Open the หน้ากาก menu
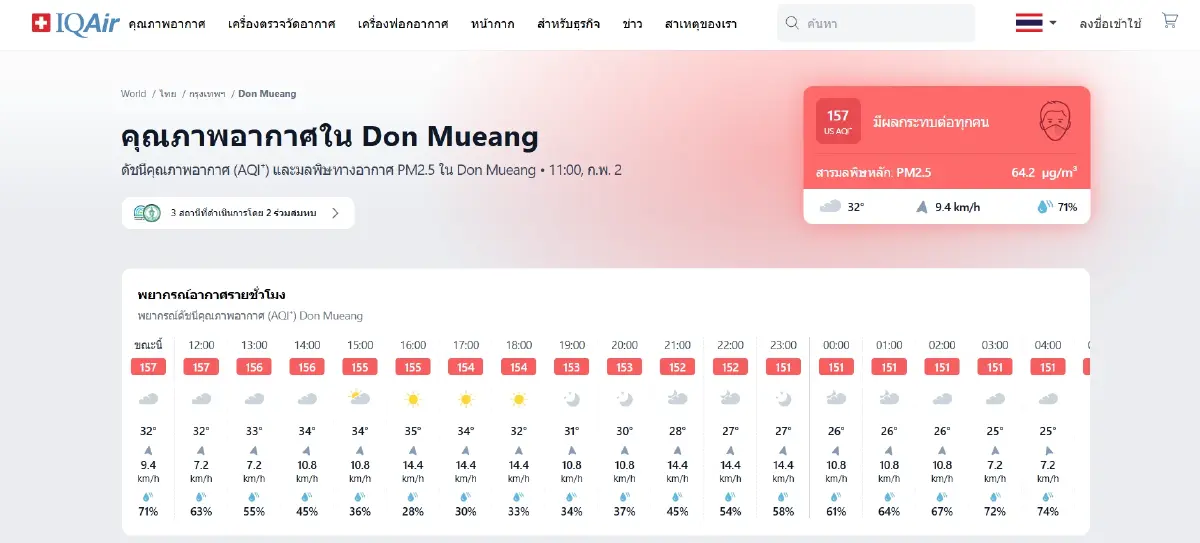1200x543 pixels. click(x=492, y=23)
